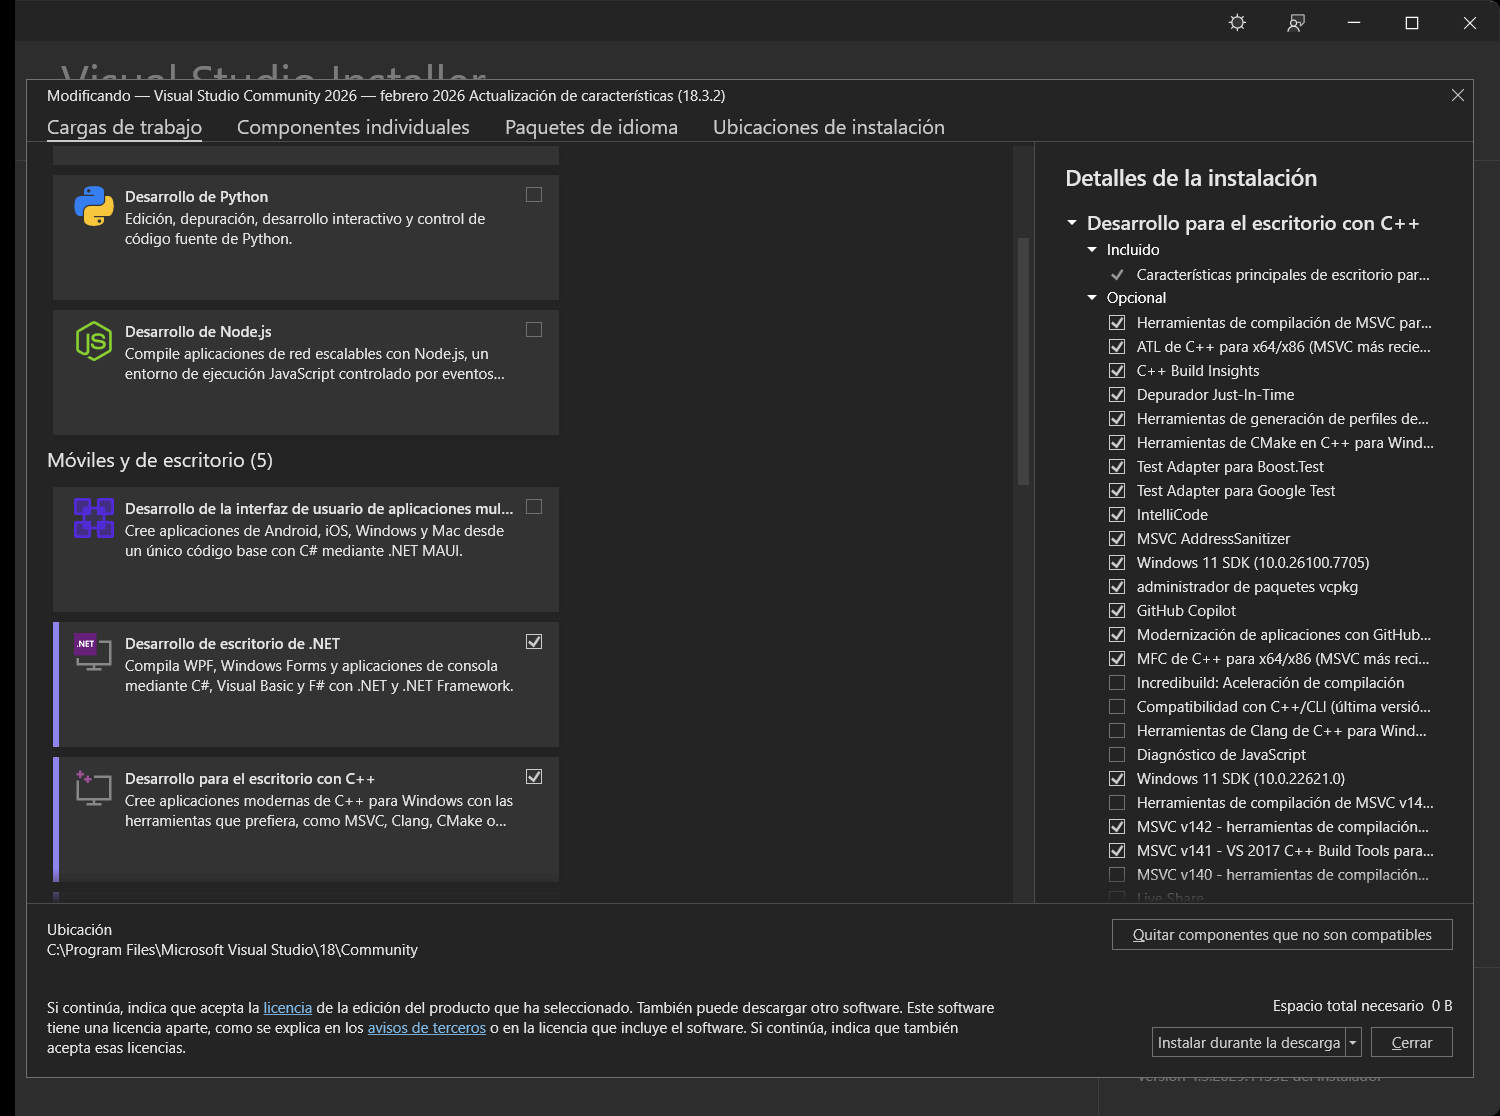Viewport: 1500px width, 1116px height.
Task: Uncheck Depurador Just-In-Time component
Action: coord(1117,395)
